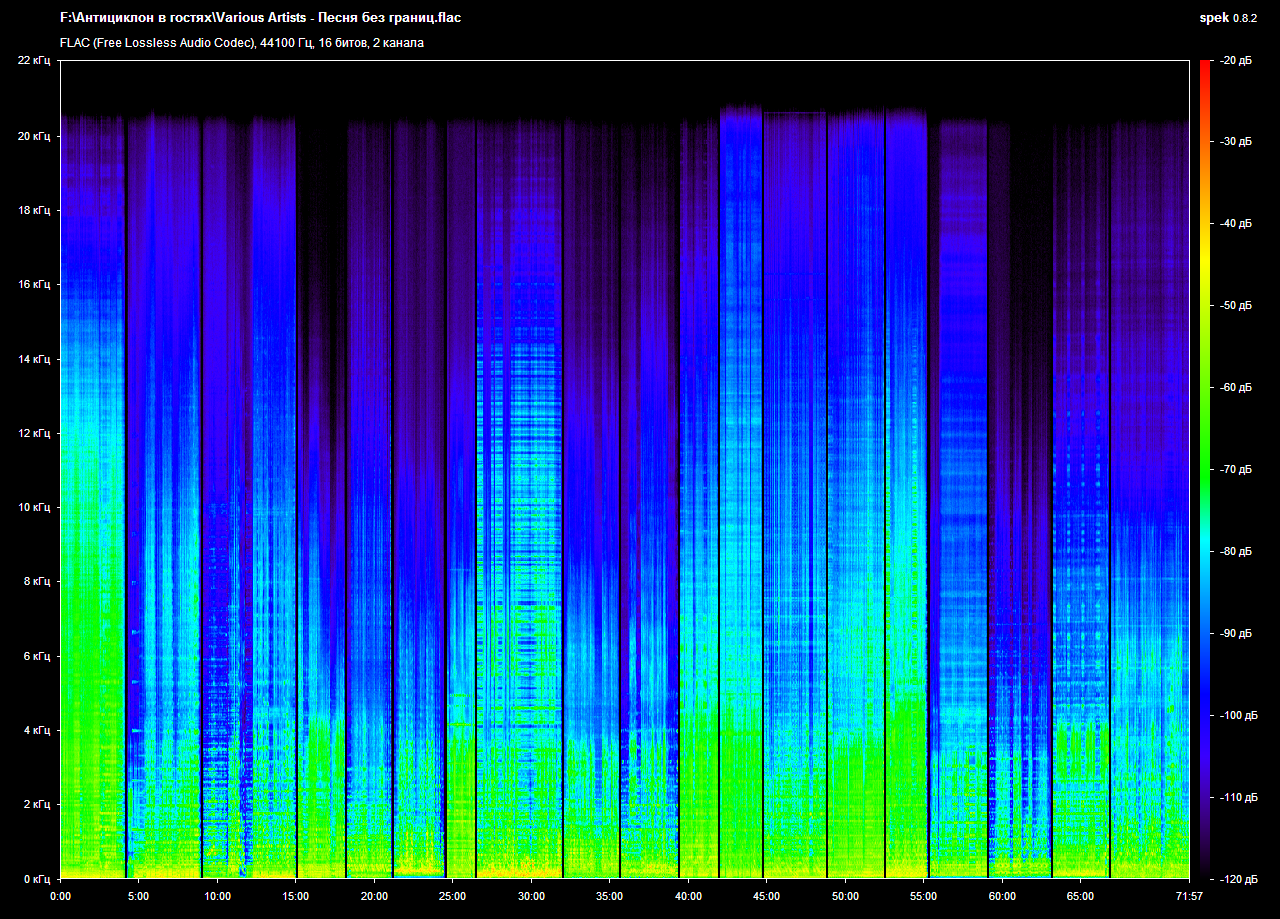1280x919 pixels.
Task: Click the file path title at top
Action: pyautogui.click(x=260, y=18)
